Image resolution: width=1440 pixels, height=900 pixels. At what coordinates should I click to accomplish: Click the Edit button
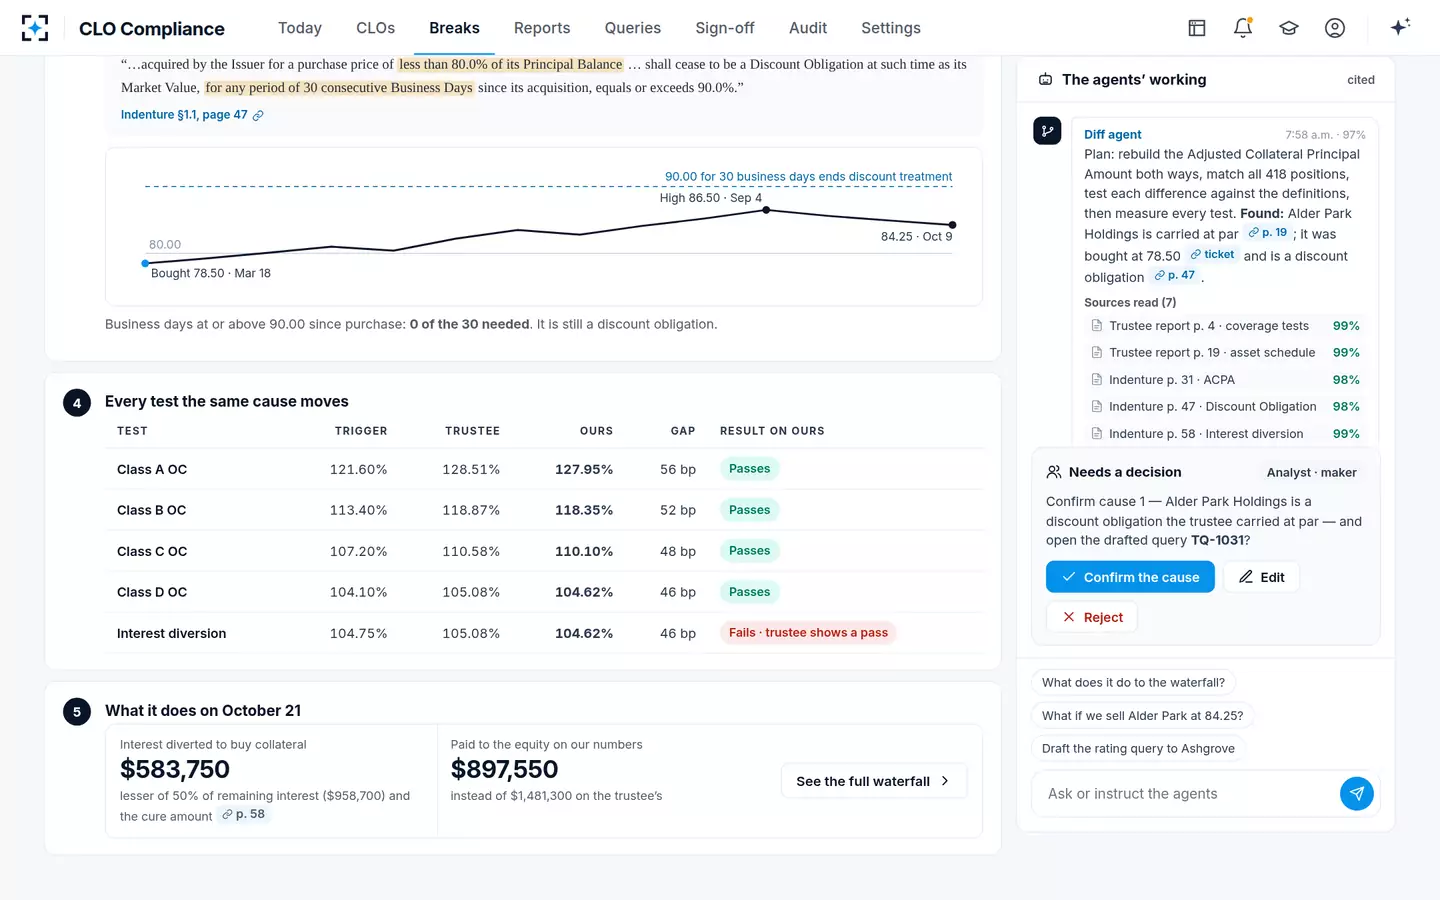click(1261, 577)
